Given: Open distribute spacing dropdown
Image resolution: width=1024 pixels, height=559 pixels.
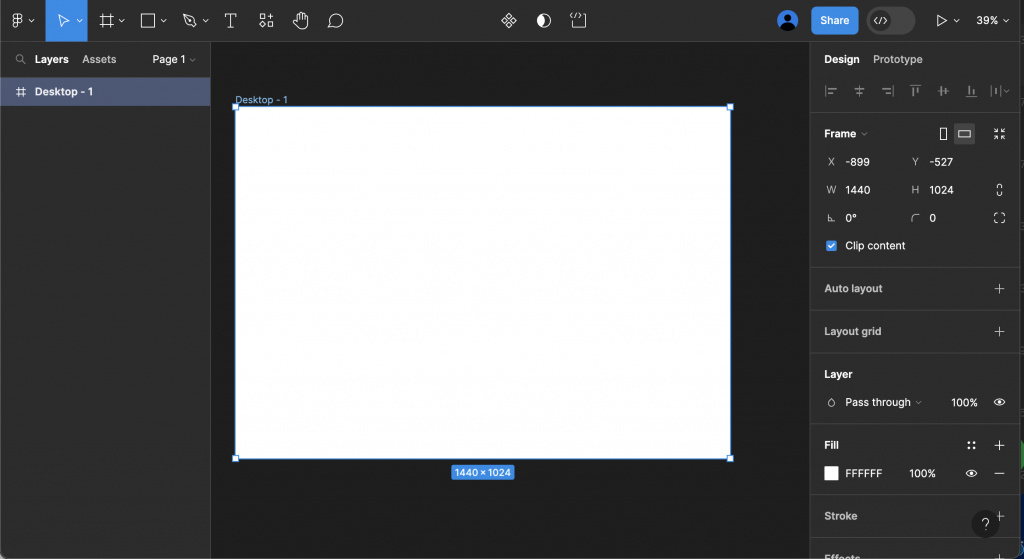Looking at the screenshot, I should (x=999, y=91).
